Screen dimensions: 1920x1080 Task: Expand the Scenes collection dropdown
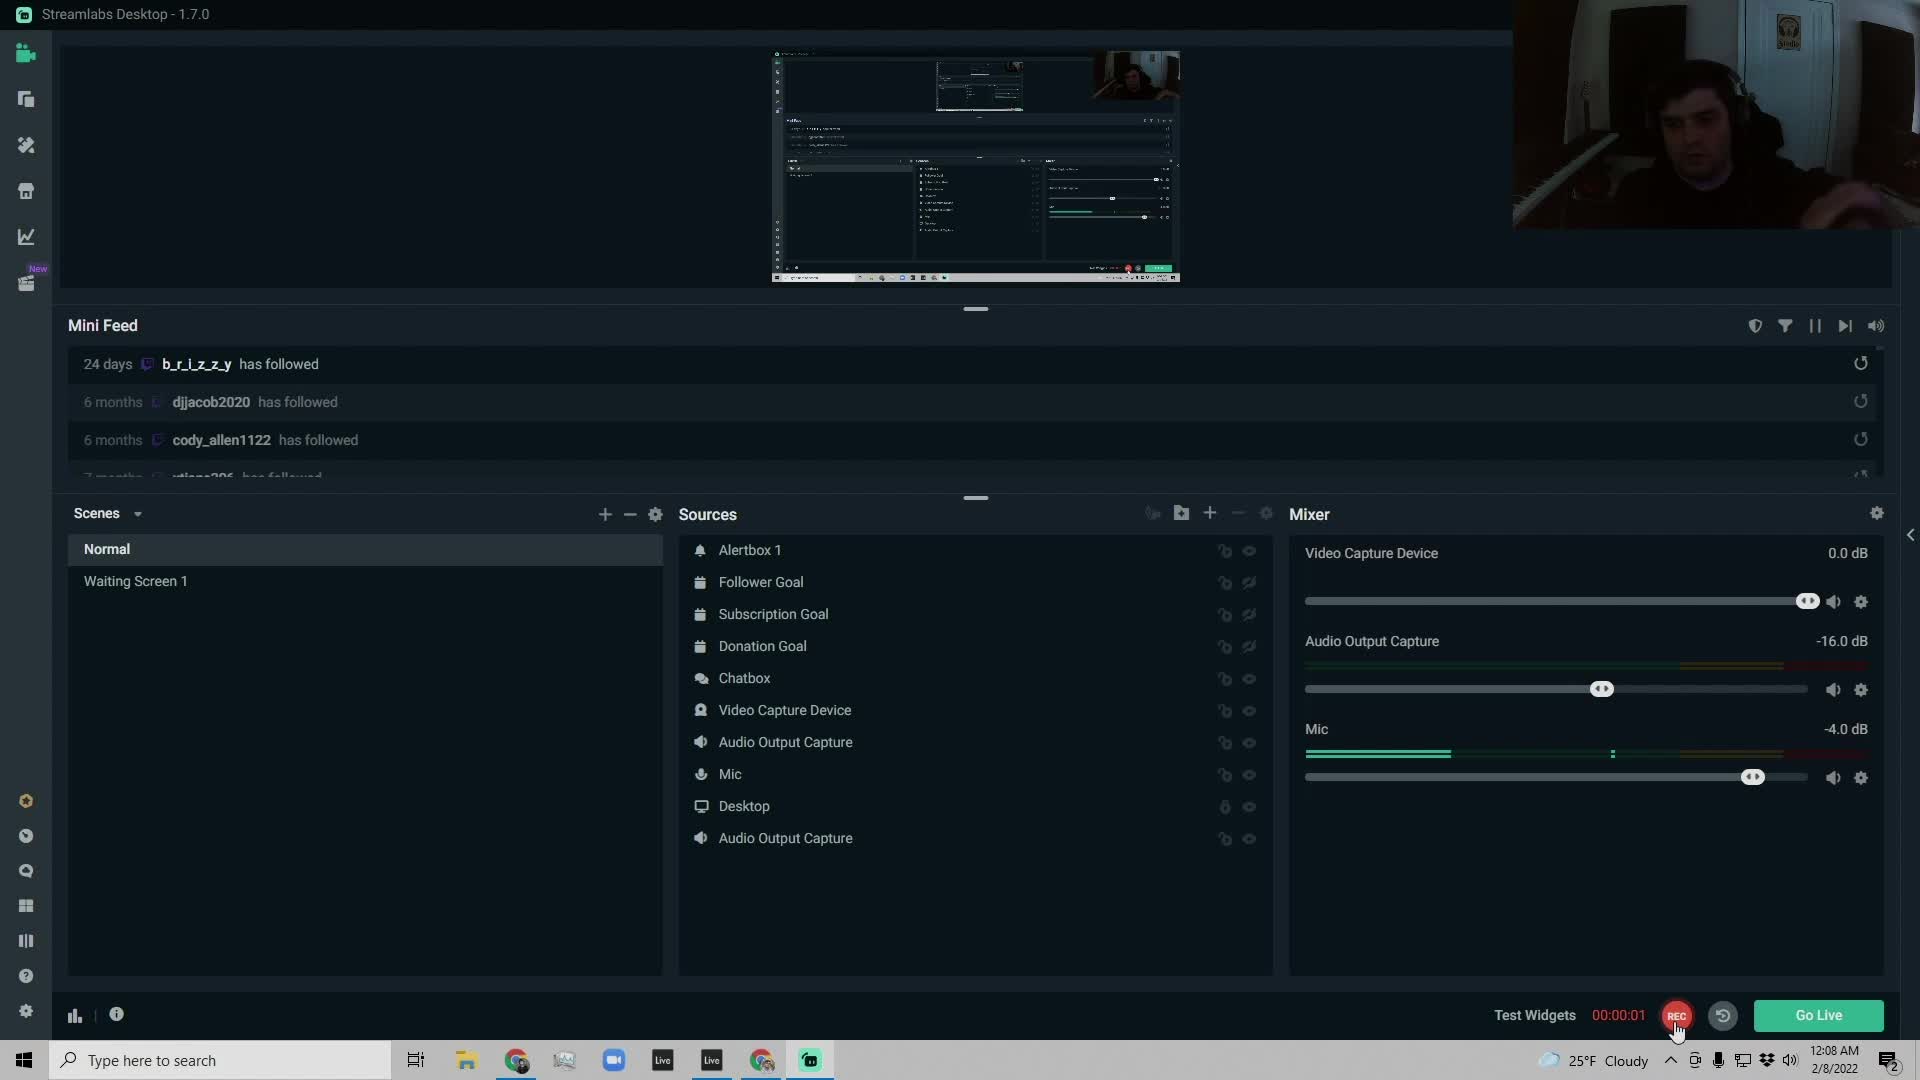138,514
